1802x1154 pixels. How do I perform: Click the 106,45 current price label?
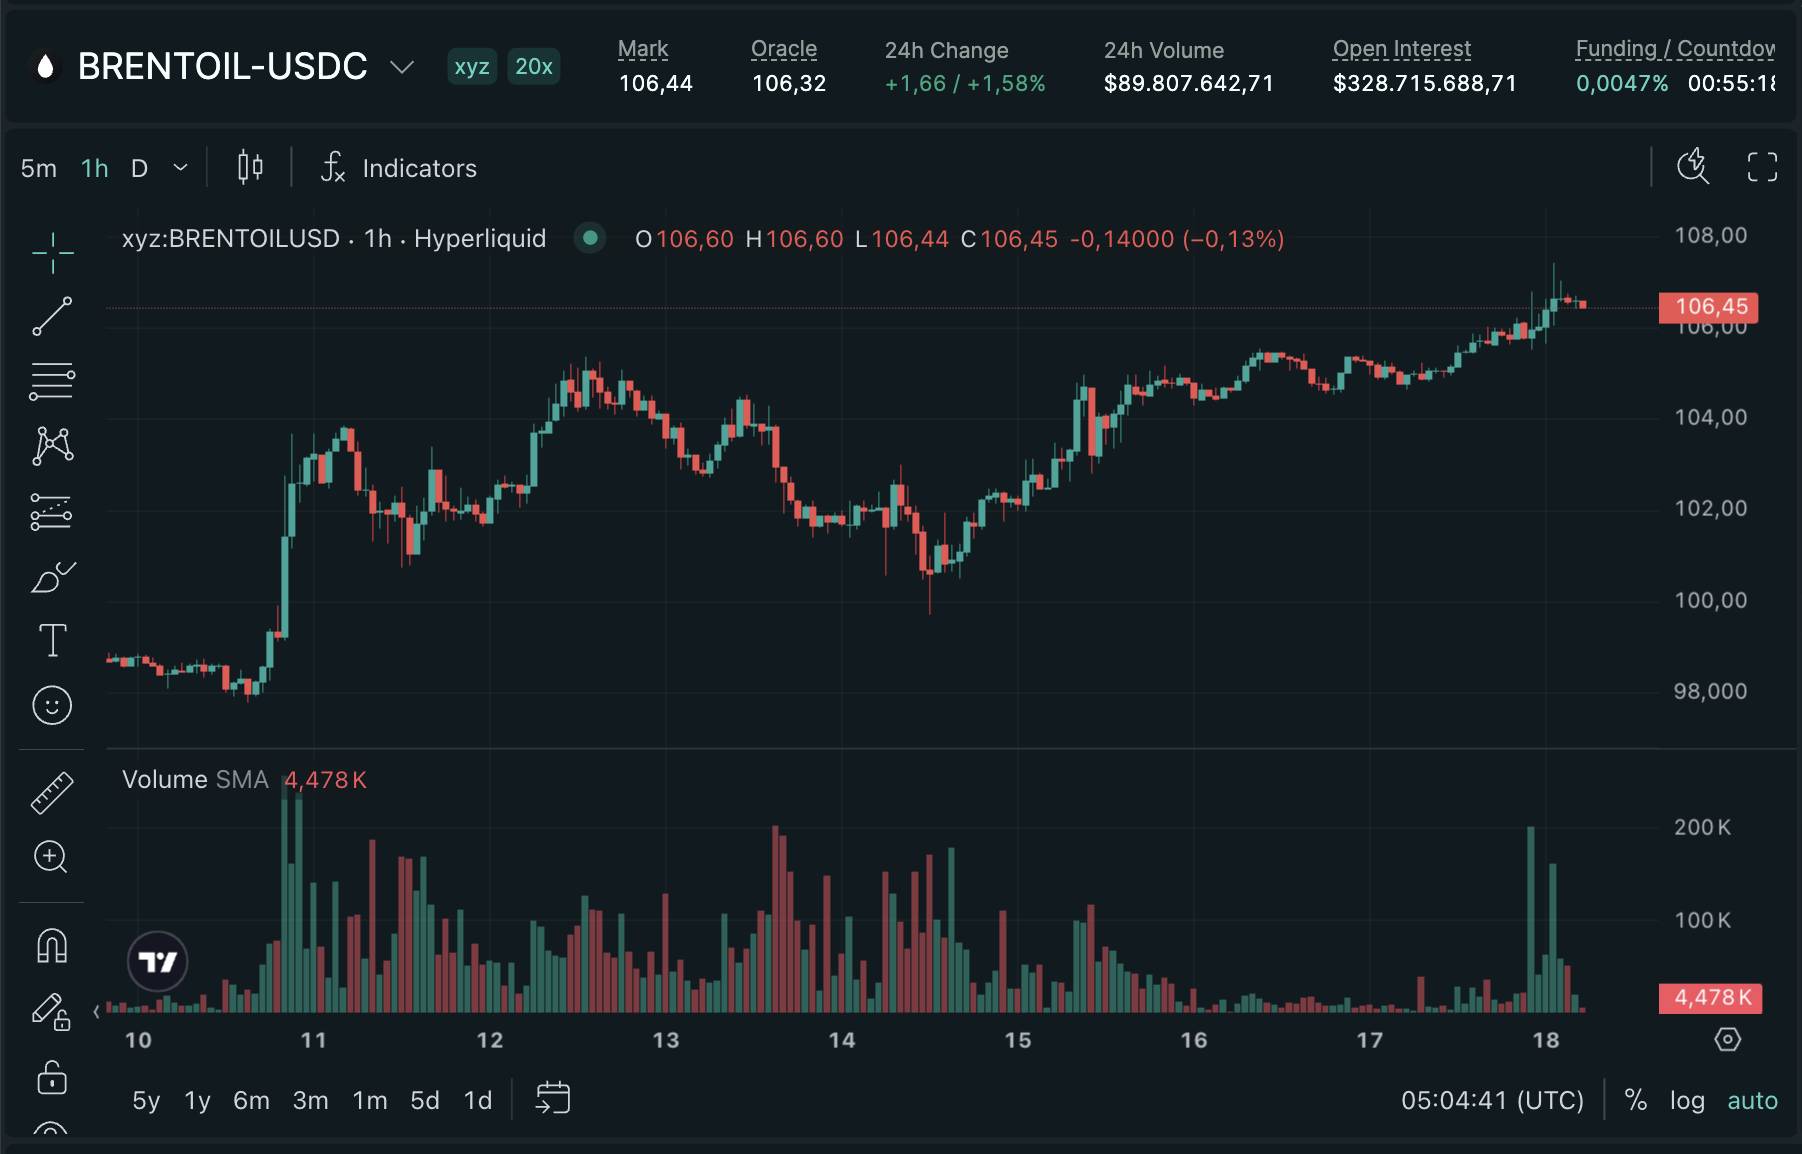click(x=1709, y=306)
